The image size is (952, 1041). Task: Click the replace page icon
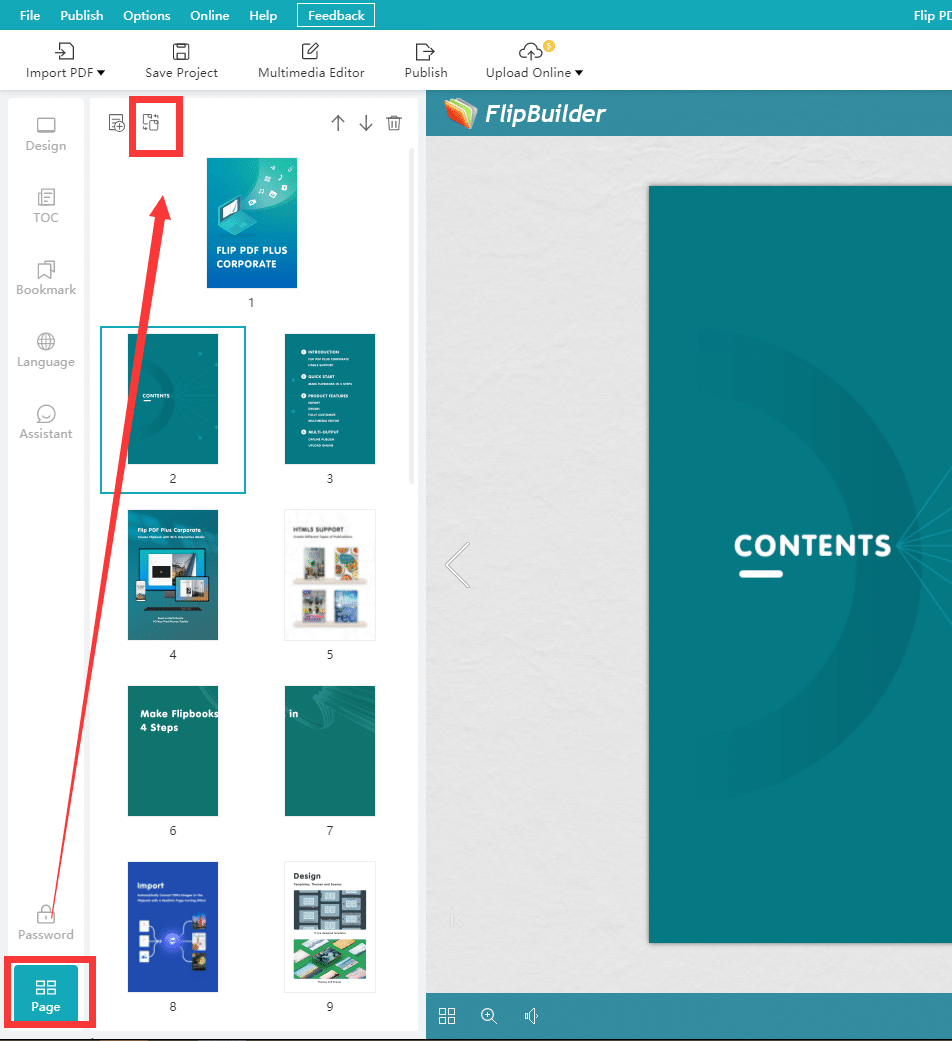[151, 123]
